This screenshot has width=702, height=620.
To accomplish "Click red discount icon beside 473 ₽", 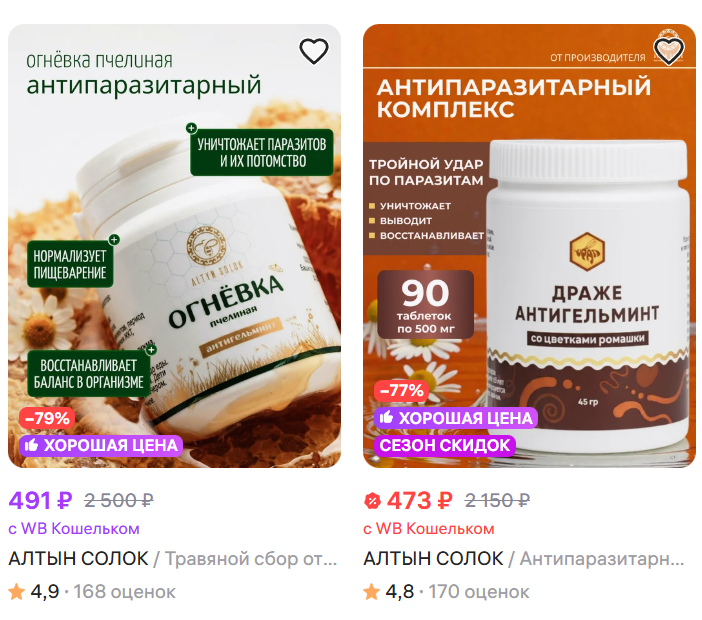I will tap(372, 500).
